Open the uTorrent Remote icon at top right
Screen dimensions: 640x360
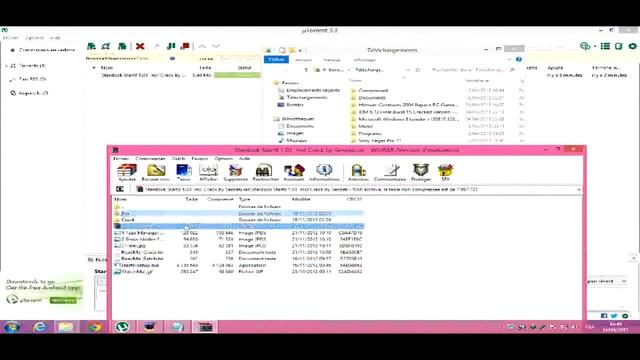(x=585, y=46)
